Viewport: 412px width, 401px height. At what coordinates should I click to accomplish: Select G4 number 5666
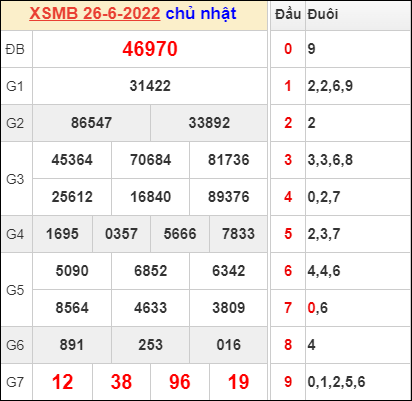(x=180, y=234)
